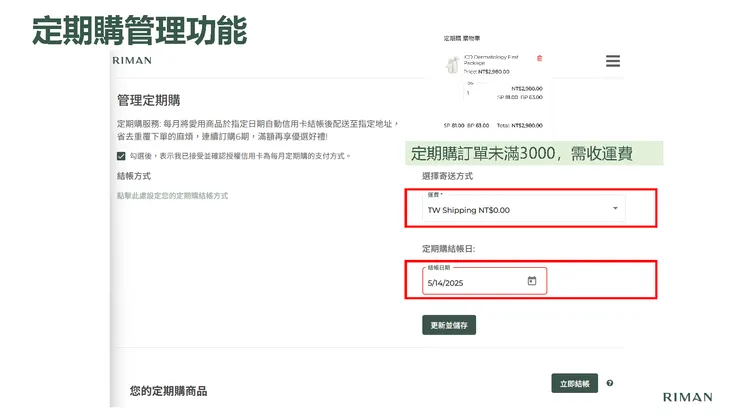740x416 pixels.
Task: Open the hamburger menu icon
Action: 613,61
